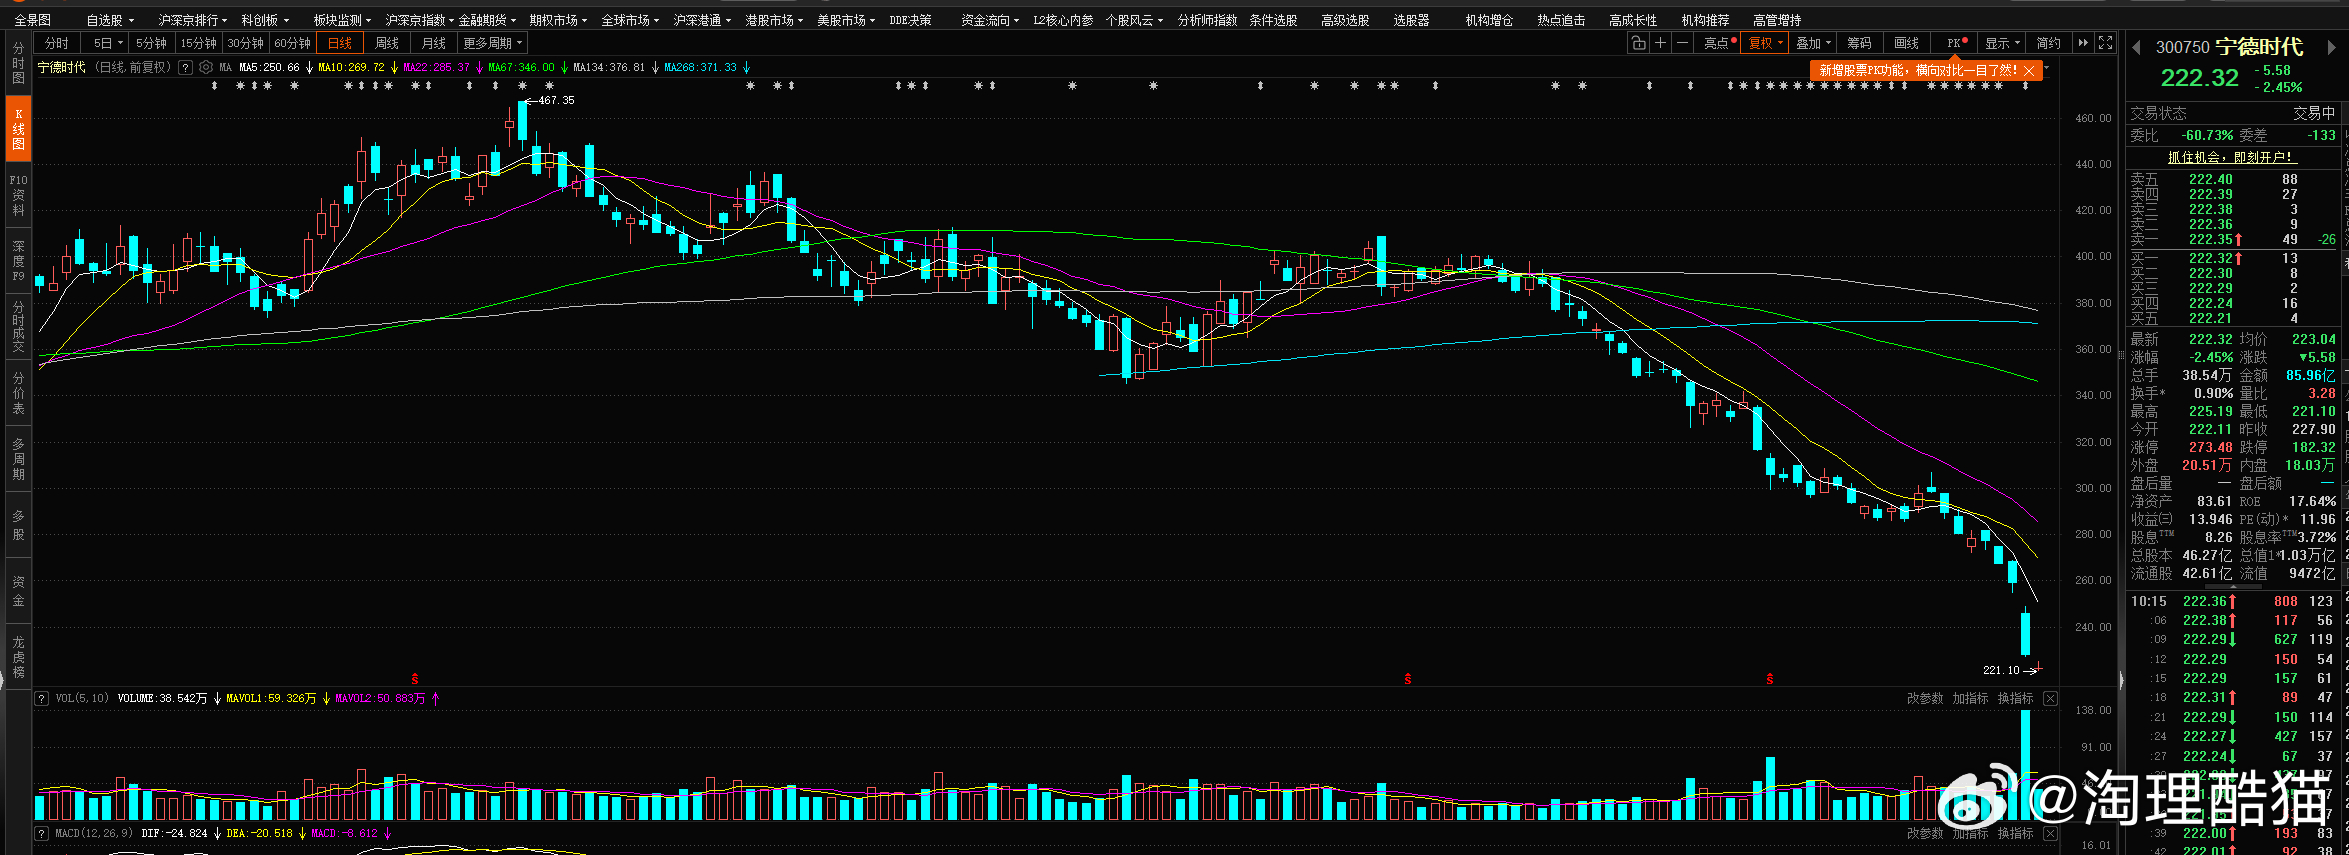The image size is (2349, 855).
Task: Click the MA10 yellow indicator label
Action: click(x=351, y=67)
